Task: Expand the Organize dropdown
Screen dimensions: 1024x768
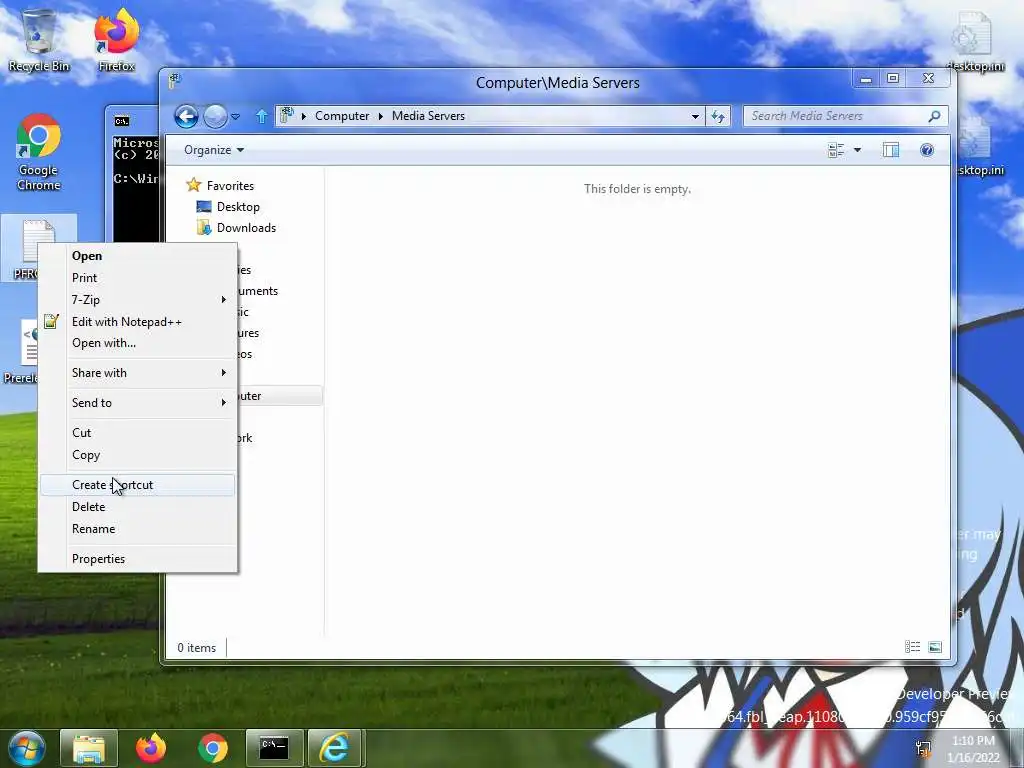Action: coord(214,150)
